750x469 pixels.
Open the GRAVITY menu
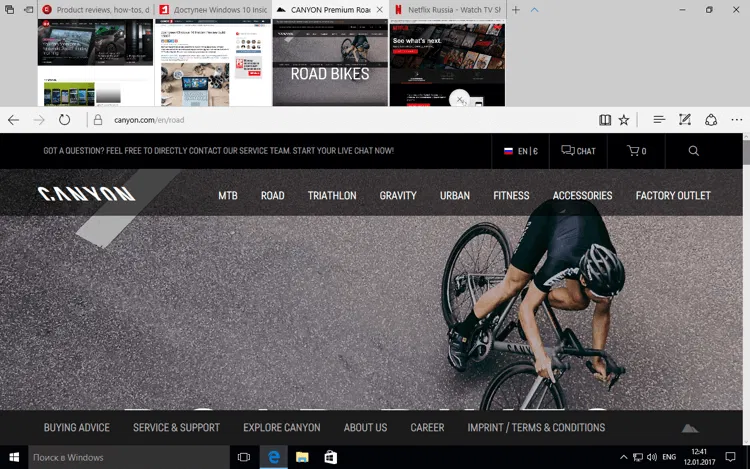pyautogui.click(x=398, y=196)
